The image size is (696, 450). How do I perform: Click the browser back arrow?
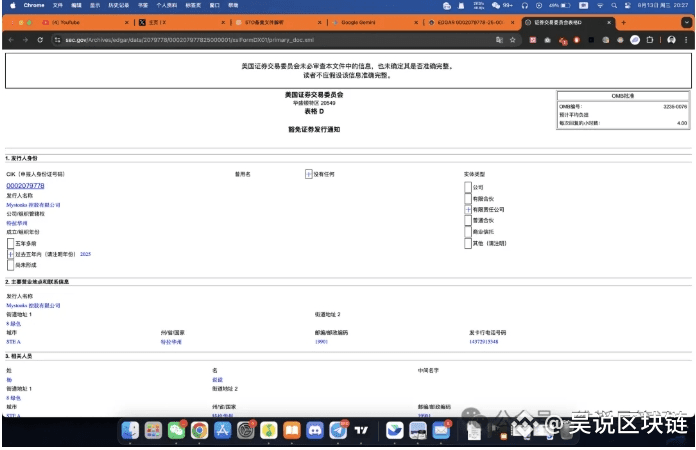10,39
